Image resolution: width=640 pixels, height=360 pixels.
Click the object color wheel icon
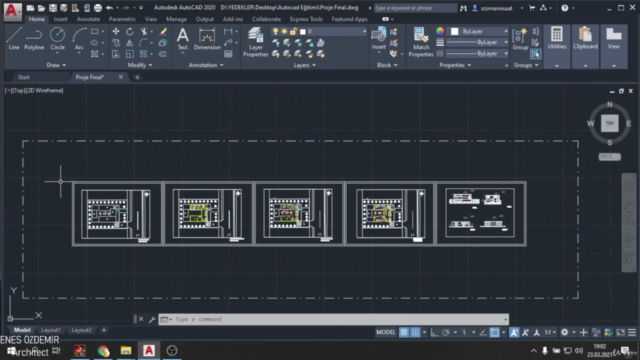(x=440, y=31)
